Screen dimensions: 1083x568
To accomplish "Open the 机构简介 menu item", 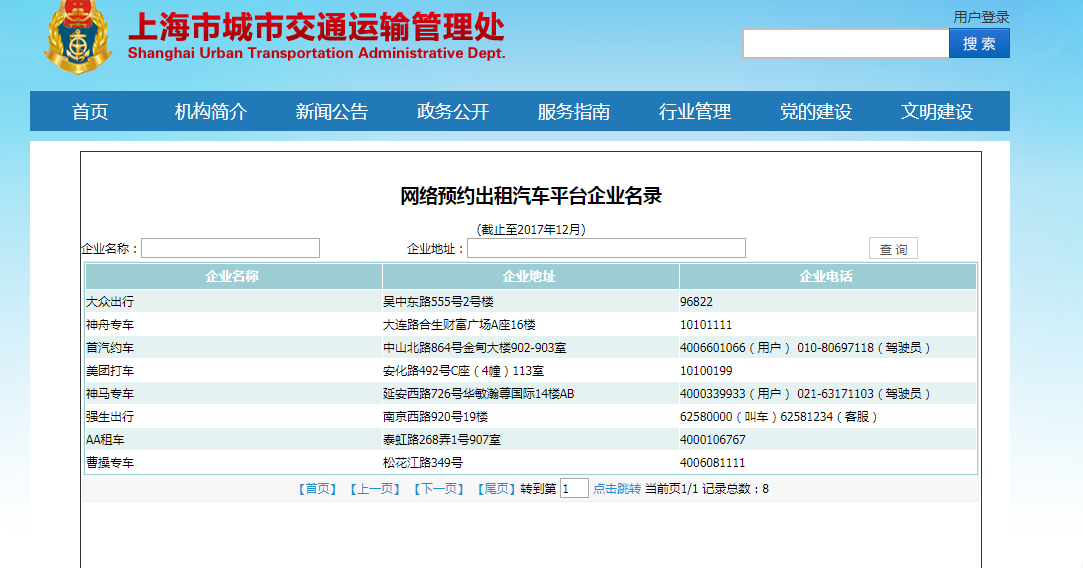I will click(x=211, y=111).
